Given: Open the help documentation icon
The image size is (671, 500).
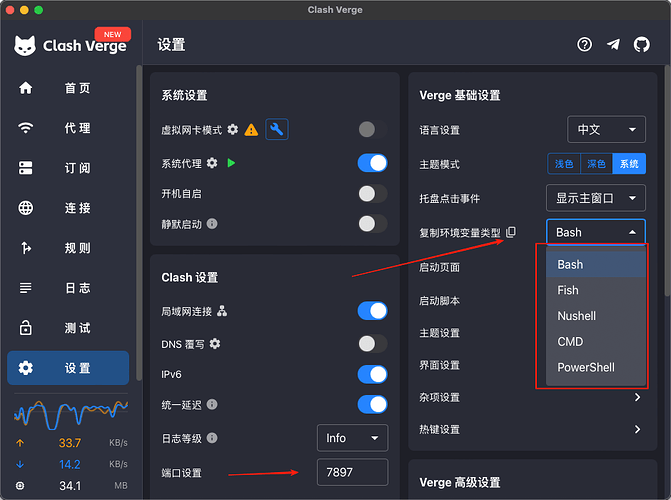Looking at the screenshot, I should [x=585, y=45].
